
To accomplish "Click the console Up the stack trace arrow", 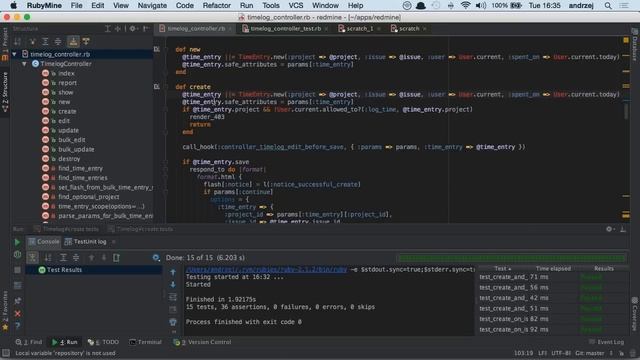I will tap(173, 272).
